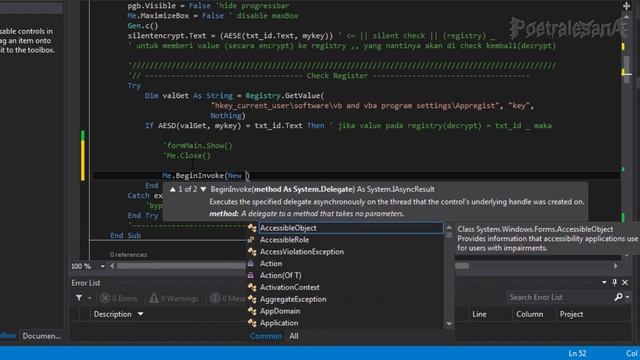Open the 100 % zoom dropdown
Screen dimensions: 640x360
[102, 266]
